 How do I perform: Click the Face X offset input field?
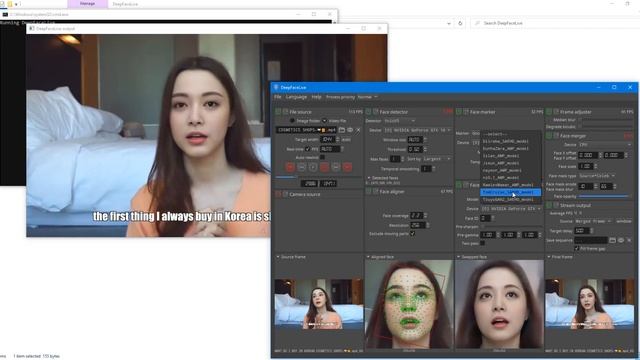pos(588,155)
